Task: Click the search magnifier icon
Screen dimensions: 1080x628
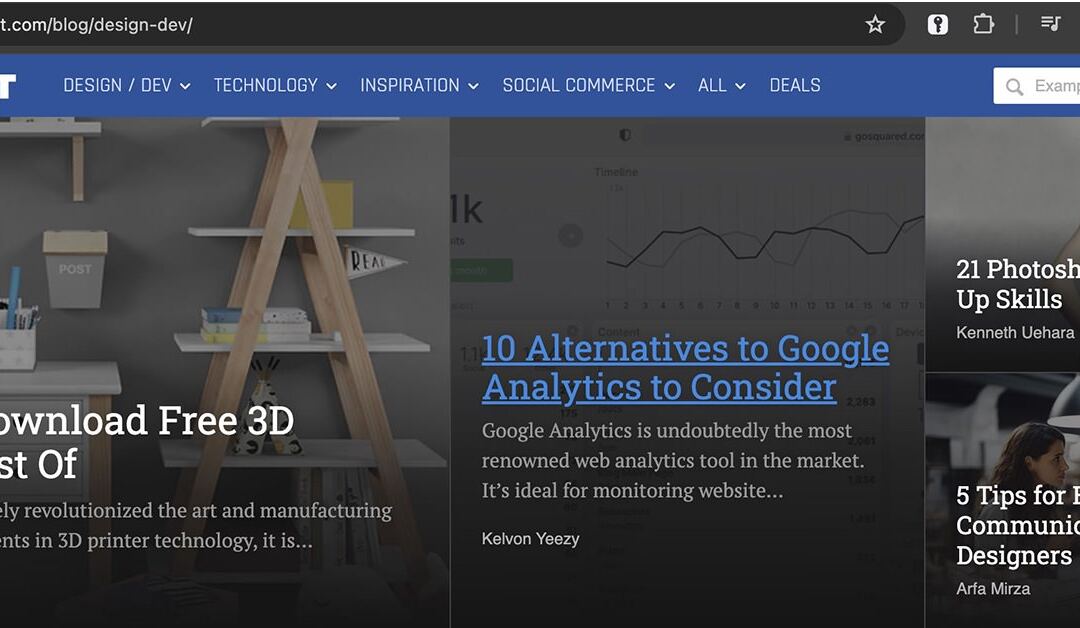Action: (1014, 87)
